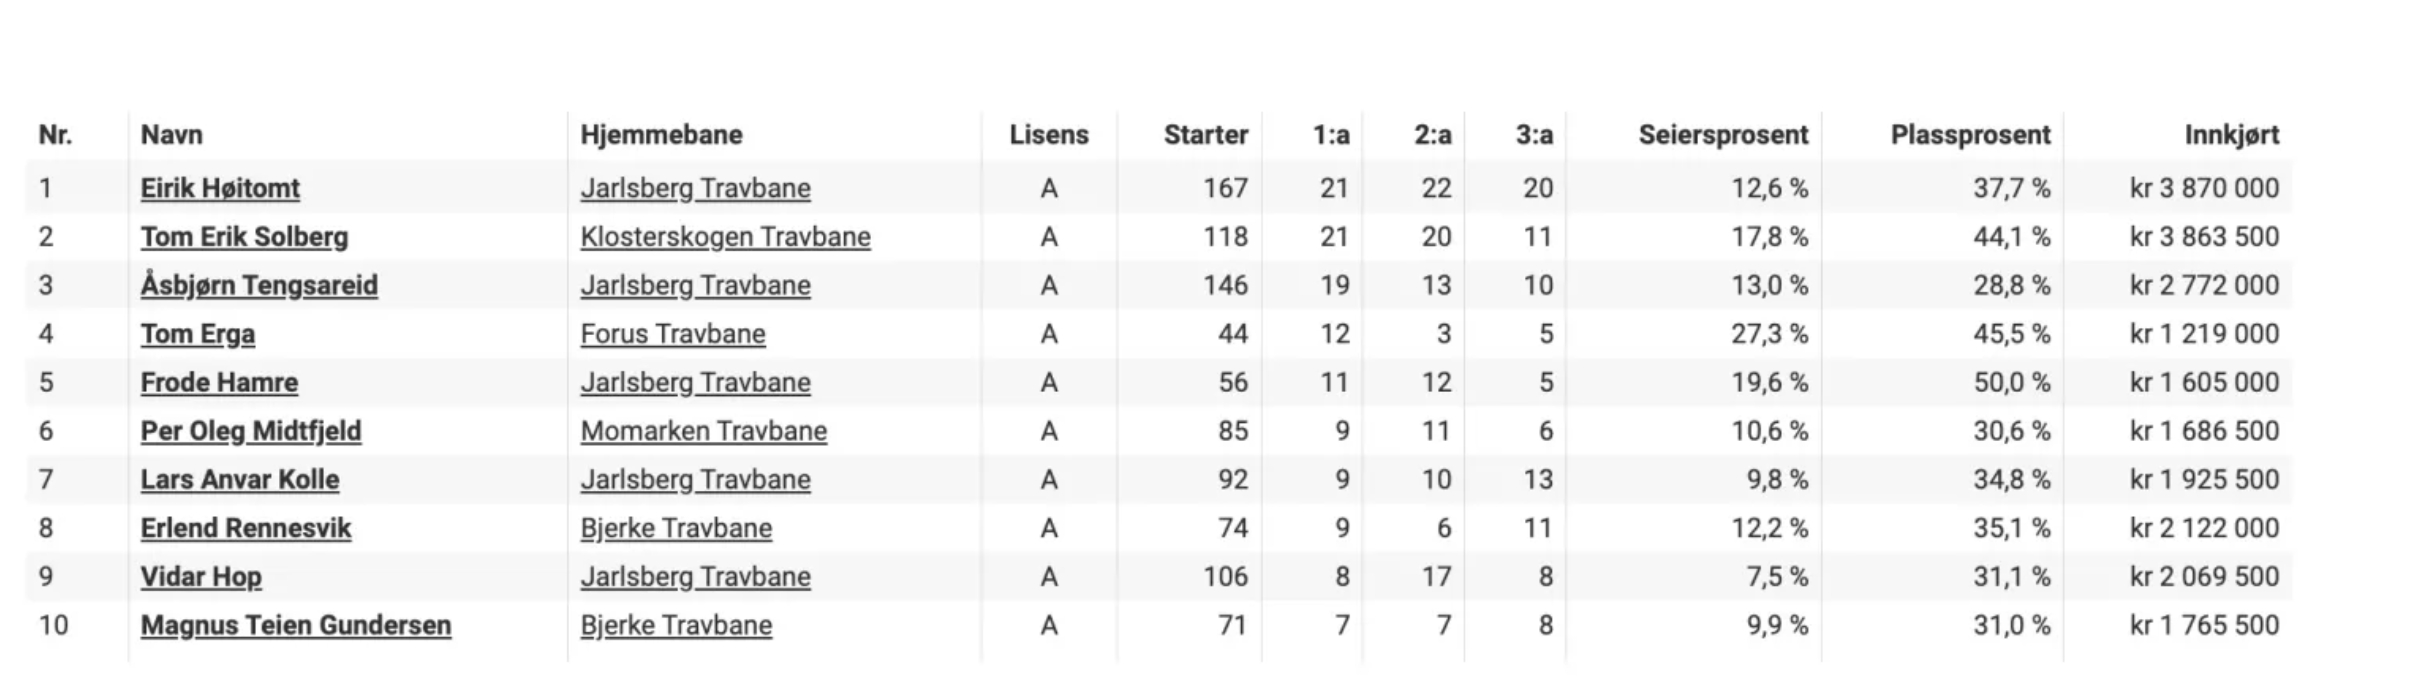Open Per Oleg Midtfjeld's page
This screenshot has height=684, width=2416.
point(251,431)
